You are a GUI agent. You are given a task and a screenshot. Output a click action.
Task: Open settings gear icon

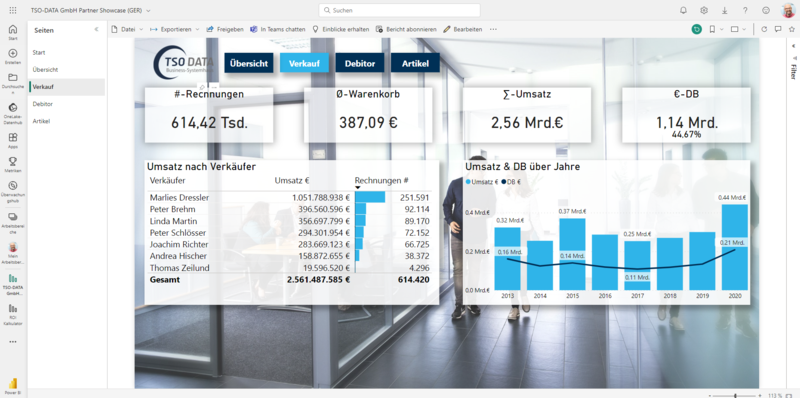(704, 10)
